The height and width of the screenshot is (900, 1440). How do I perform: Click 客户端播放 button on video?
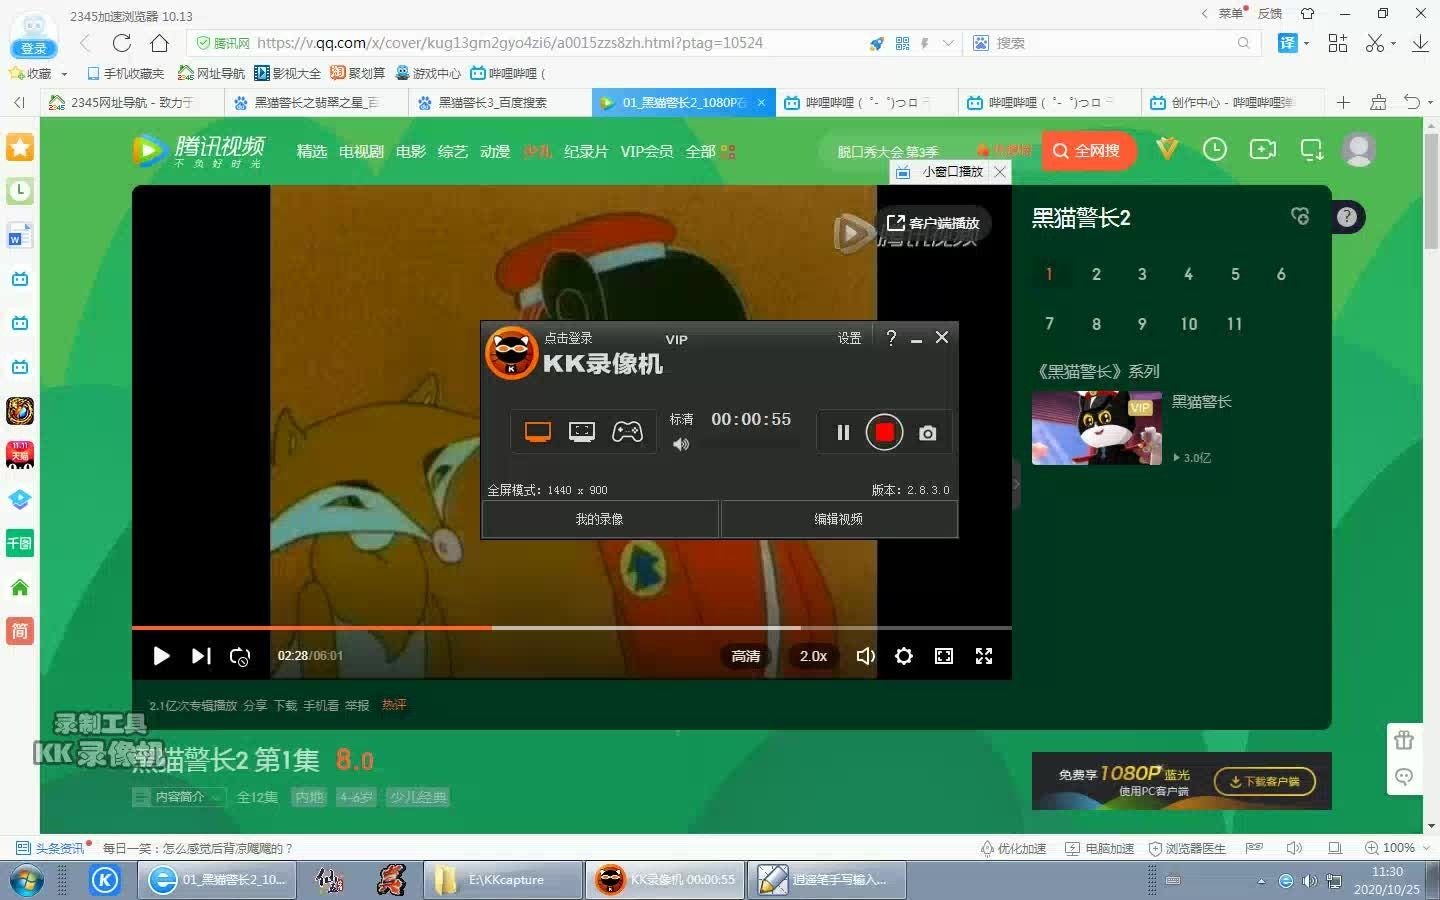[933, 223]
